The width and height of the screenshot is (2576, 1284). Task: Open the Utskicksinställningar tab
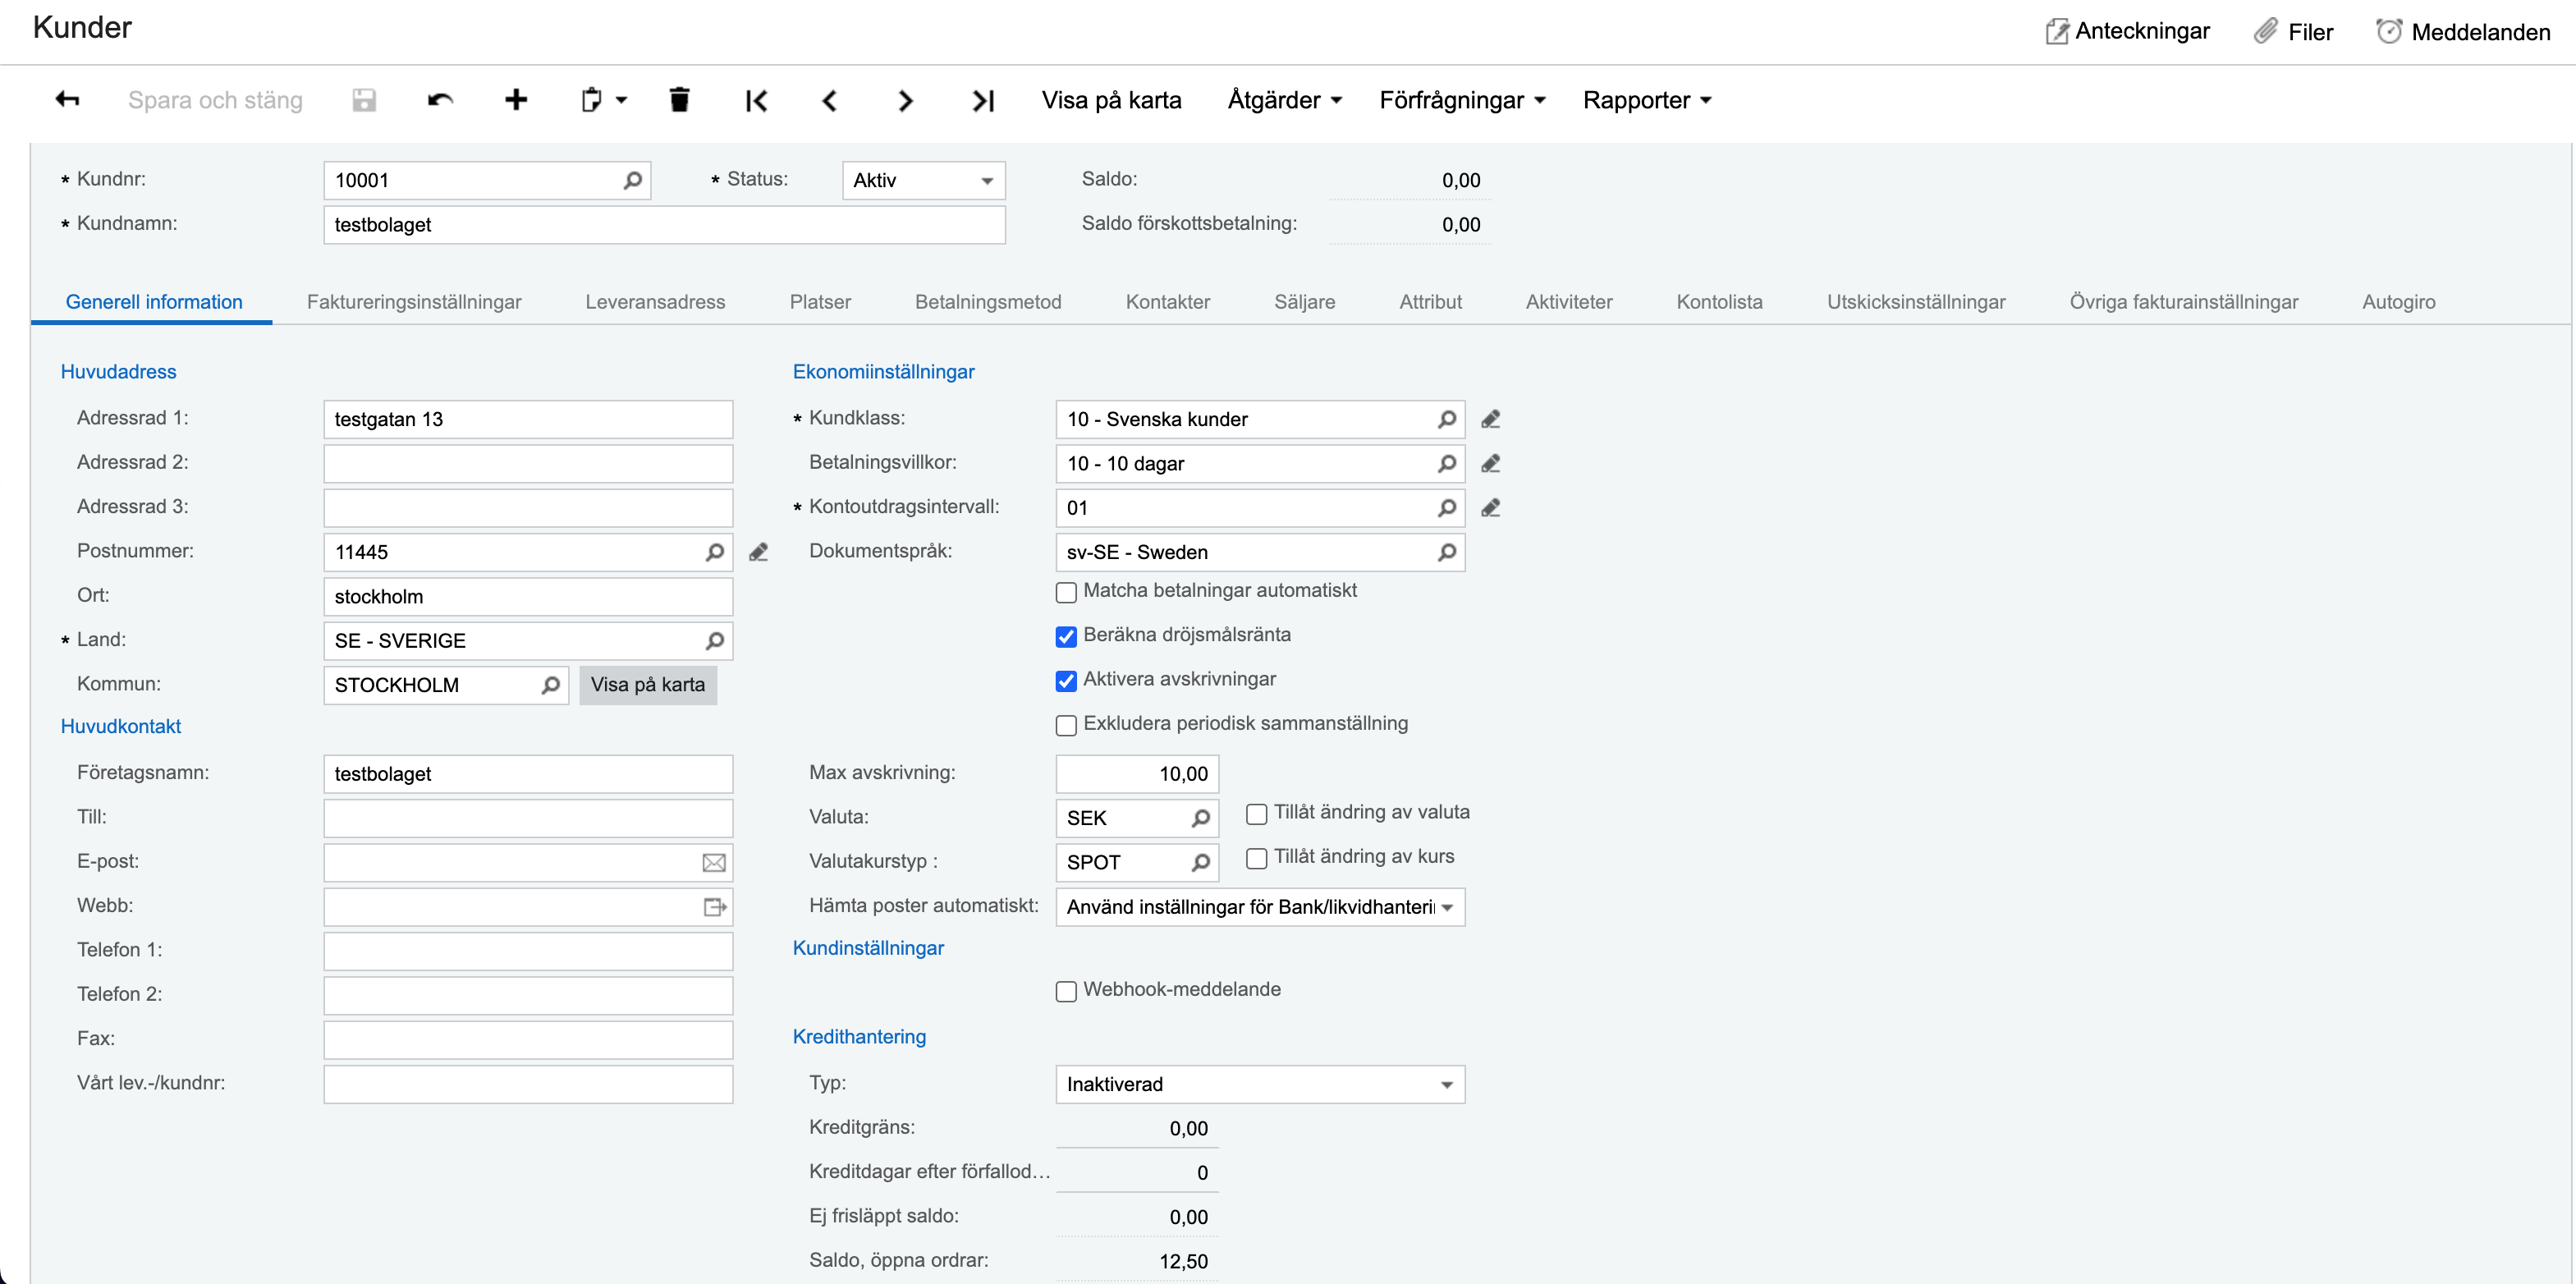coord(1916,302)
